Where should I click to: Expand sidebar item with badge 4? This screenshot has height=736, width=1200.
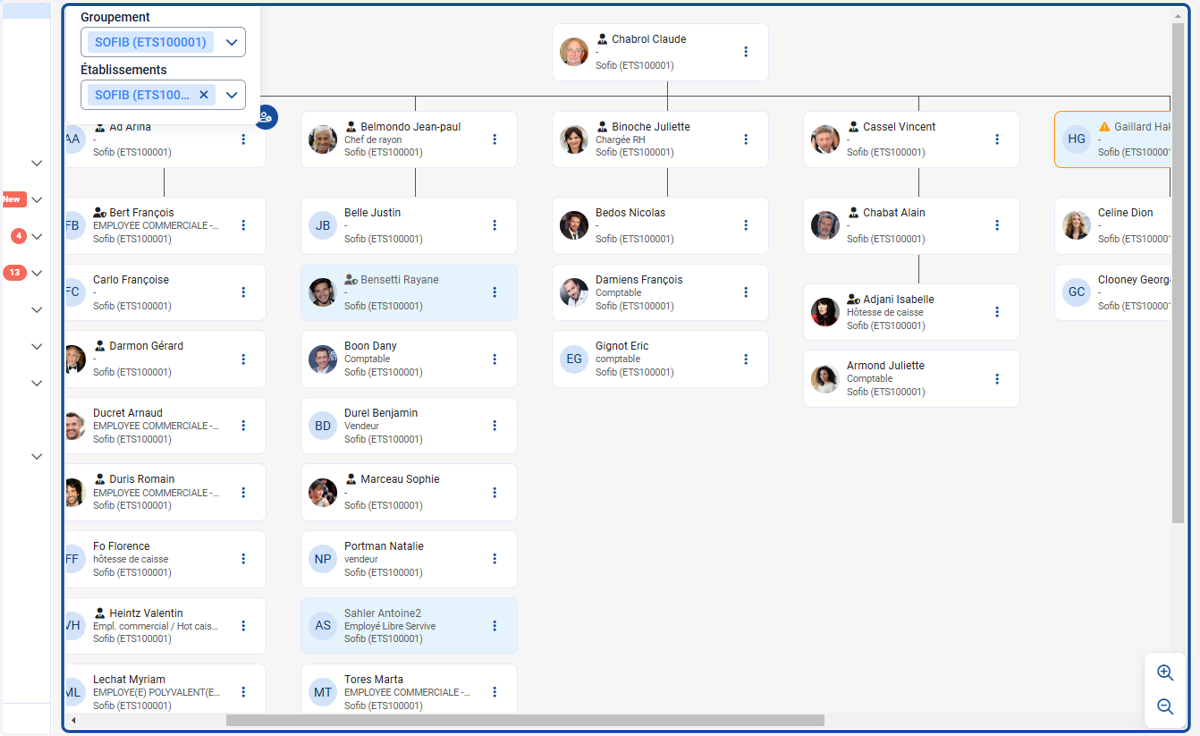[x=36, y=237]
